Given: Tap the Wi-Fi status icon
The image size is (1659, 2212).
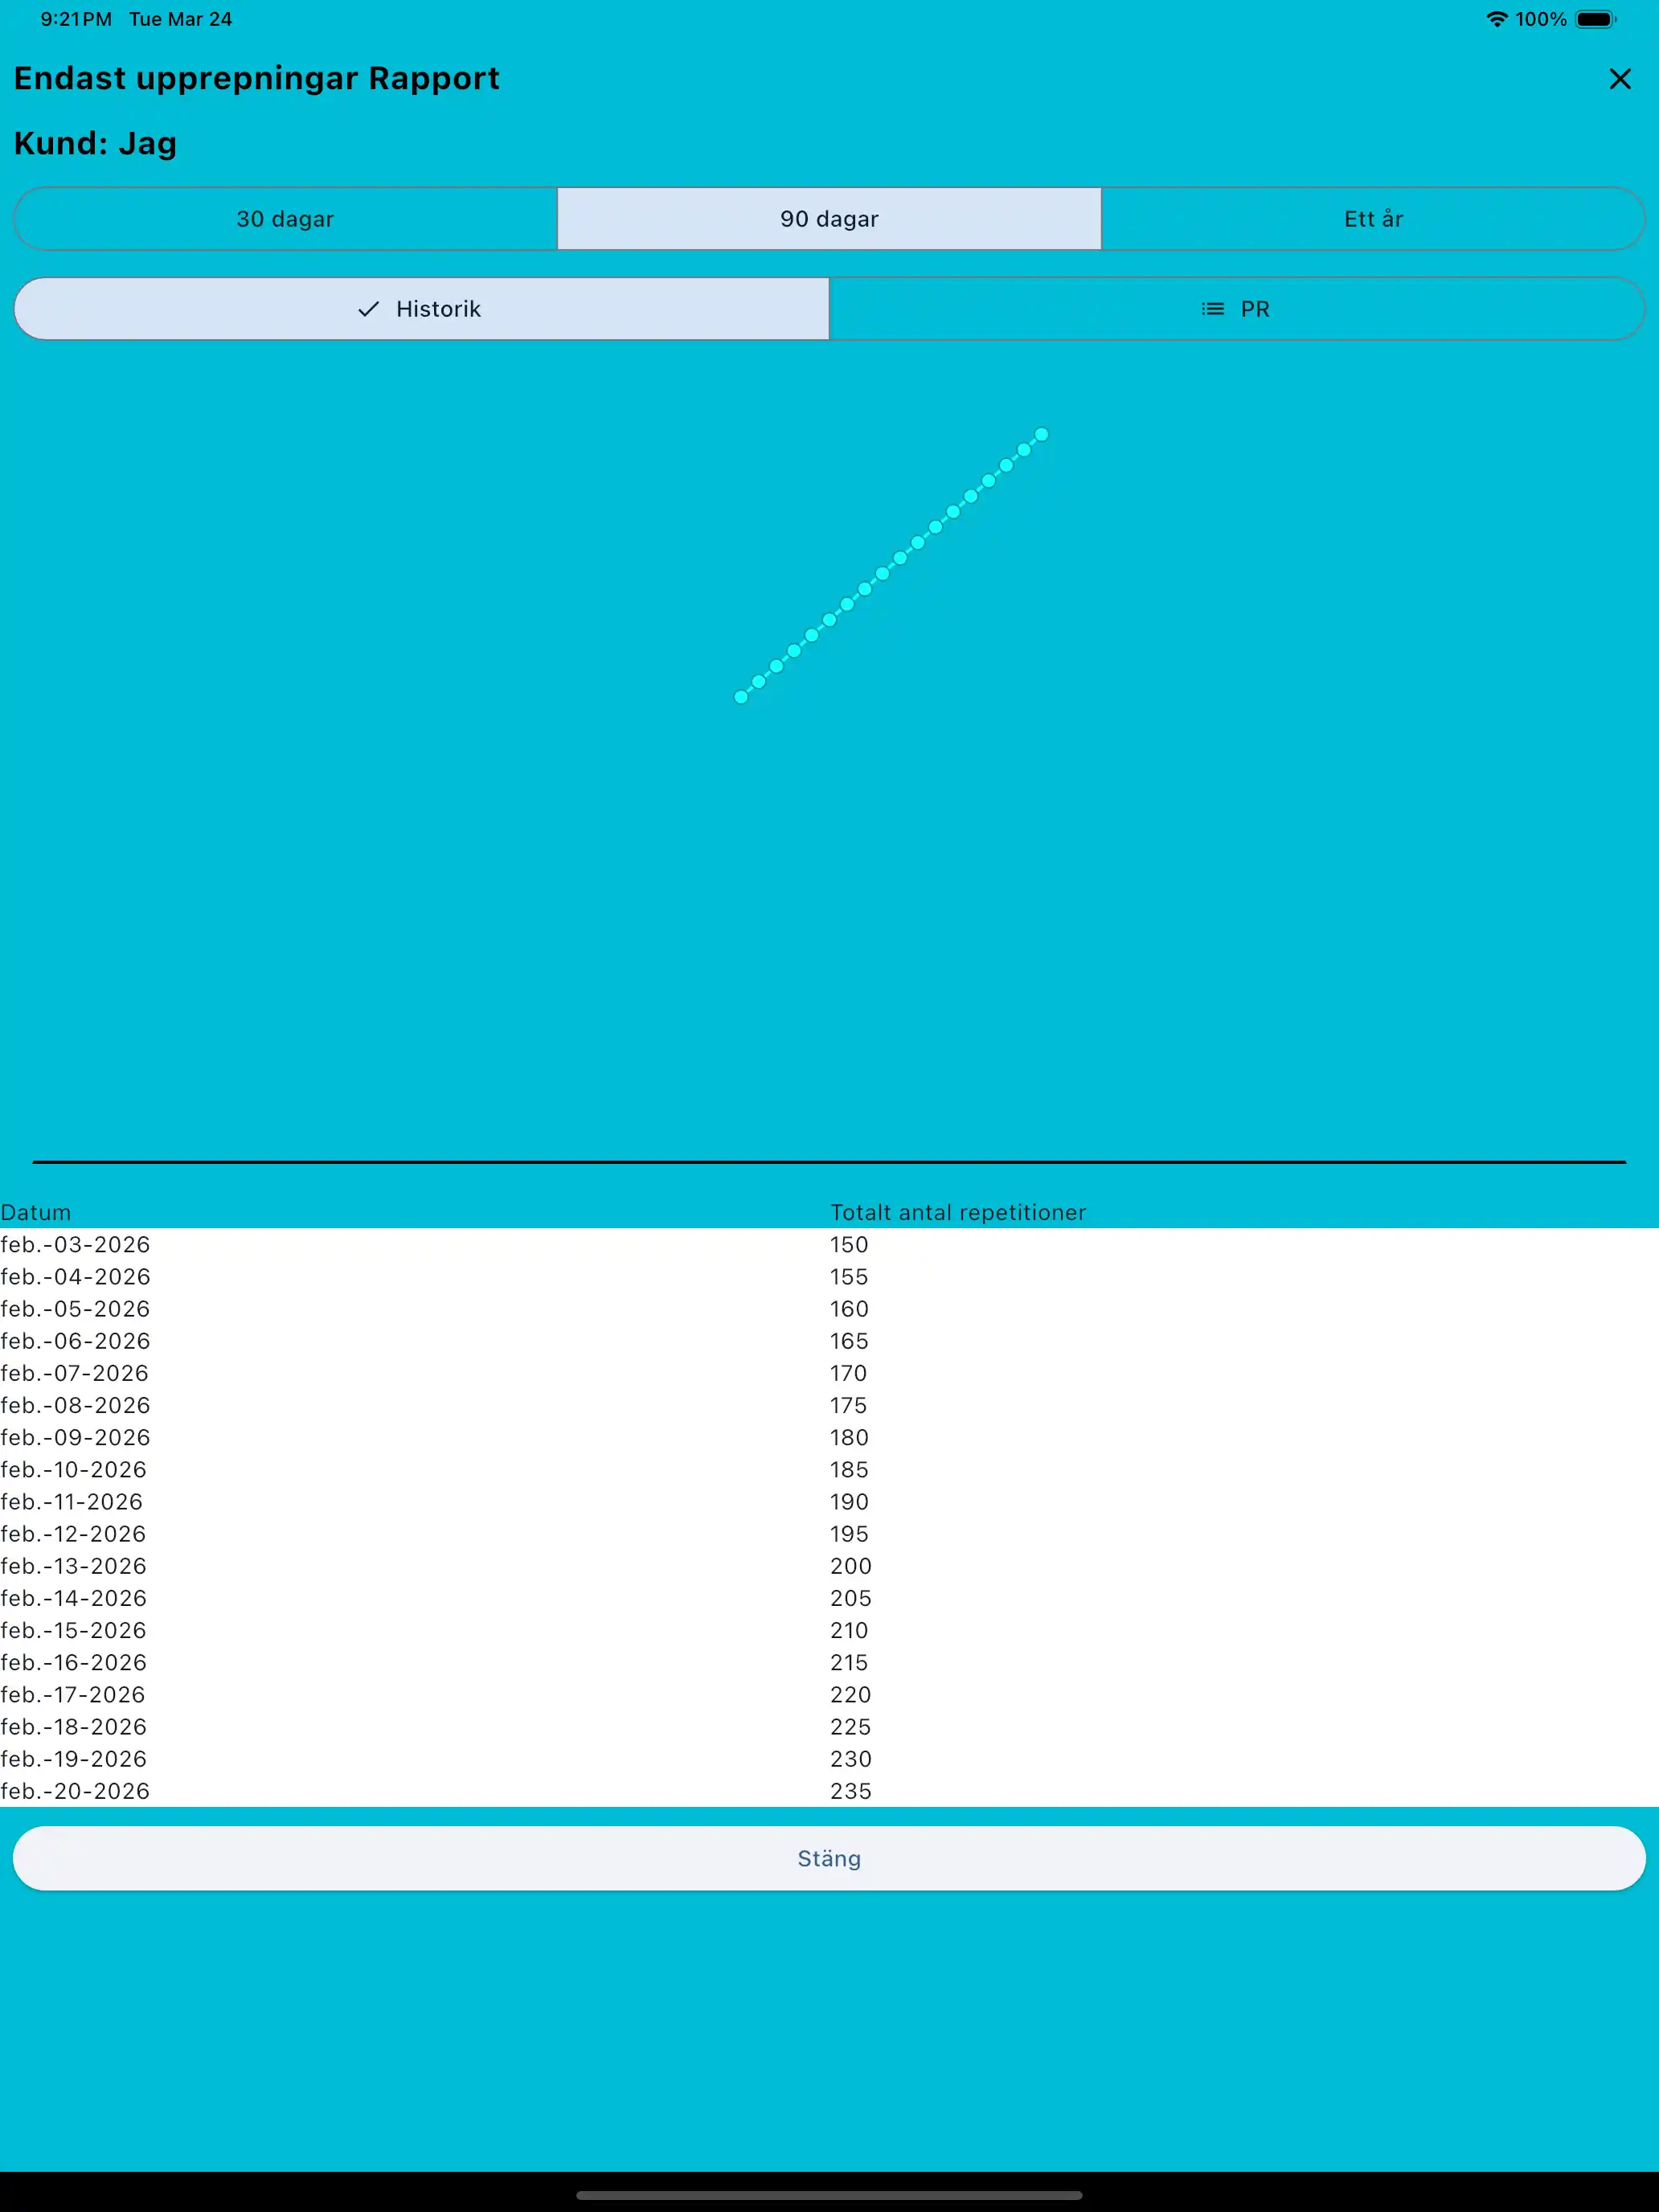Looking at the screenshot, I should click(x=1496, y=19).
